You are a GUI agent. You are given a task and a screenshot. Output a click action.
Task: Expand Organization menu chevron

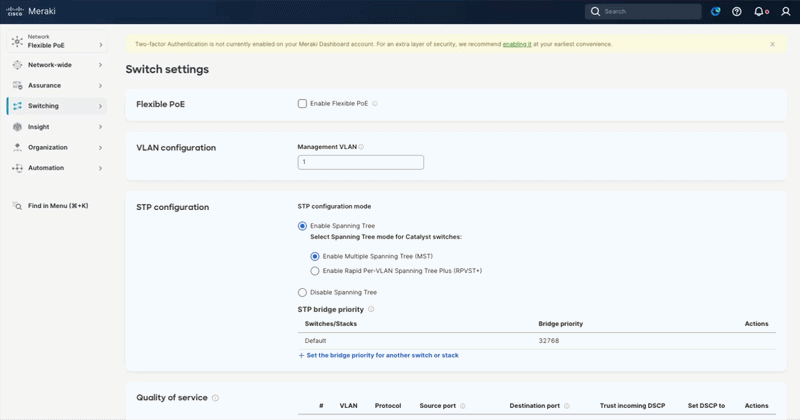click(x=101, y=147)
